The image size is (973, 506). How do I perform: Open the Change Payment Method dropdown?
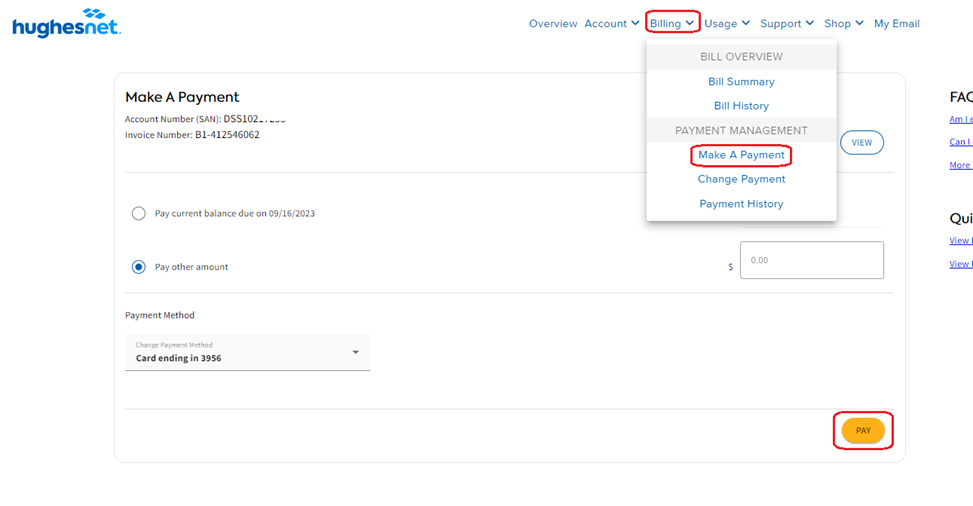(246, 352)
